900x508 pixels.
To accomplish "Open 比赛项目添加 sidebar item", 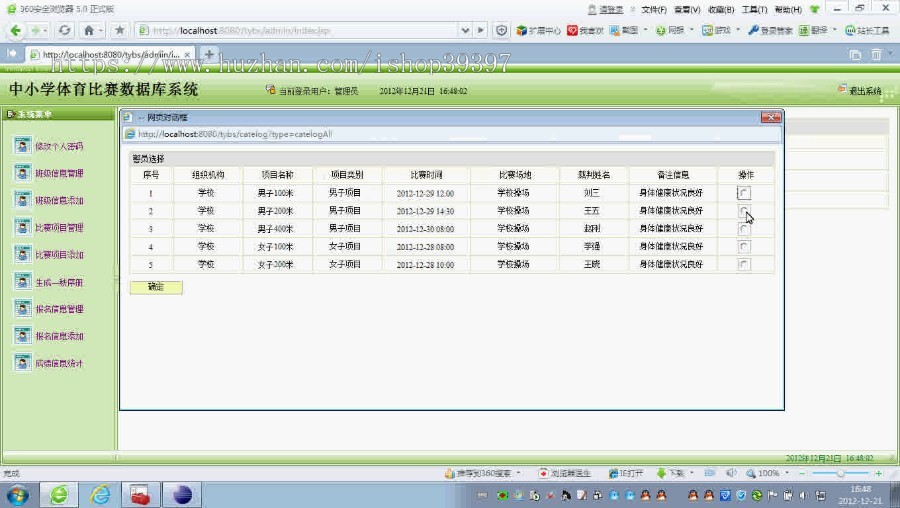I will point(59,254).
